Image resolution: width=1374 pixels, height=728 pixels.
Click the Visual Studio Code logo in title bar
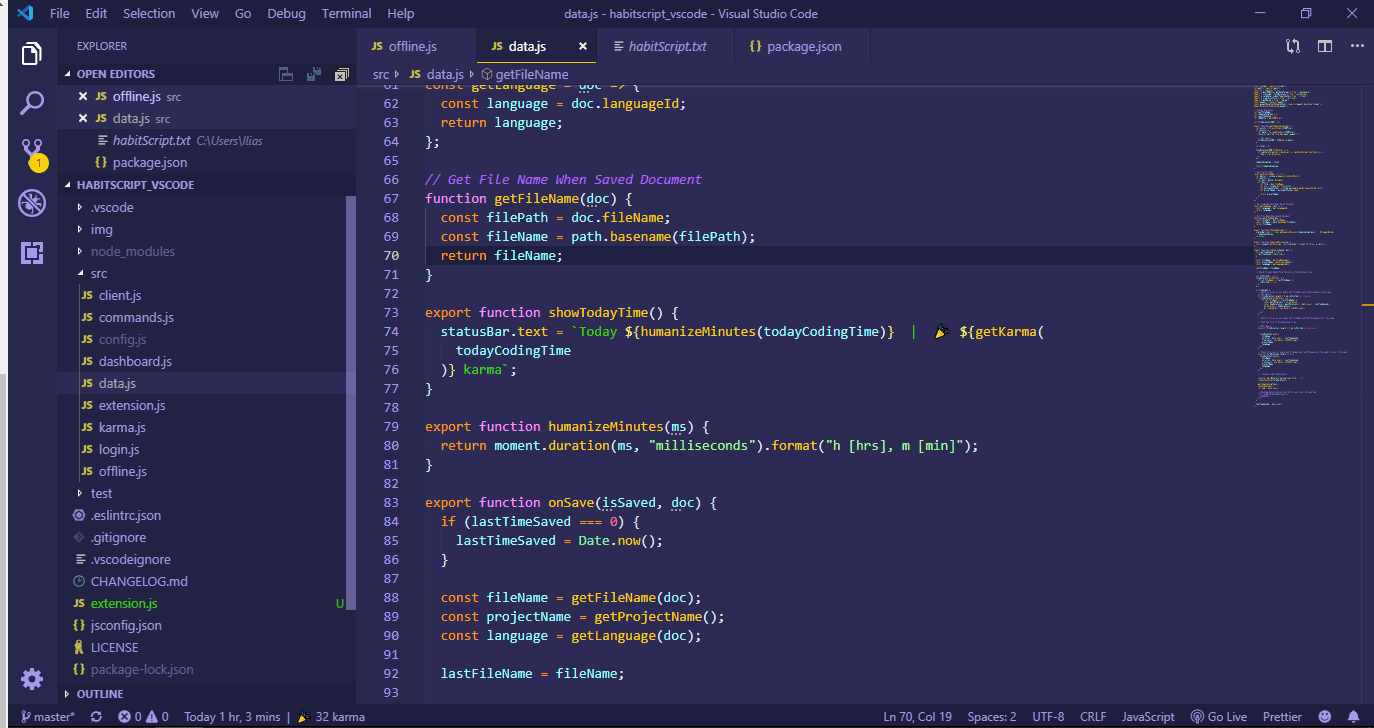click(24, 14)
